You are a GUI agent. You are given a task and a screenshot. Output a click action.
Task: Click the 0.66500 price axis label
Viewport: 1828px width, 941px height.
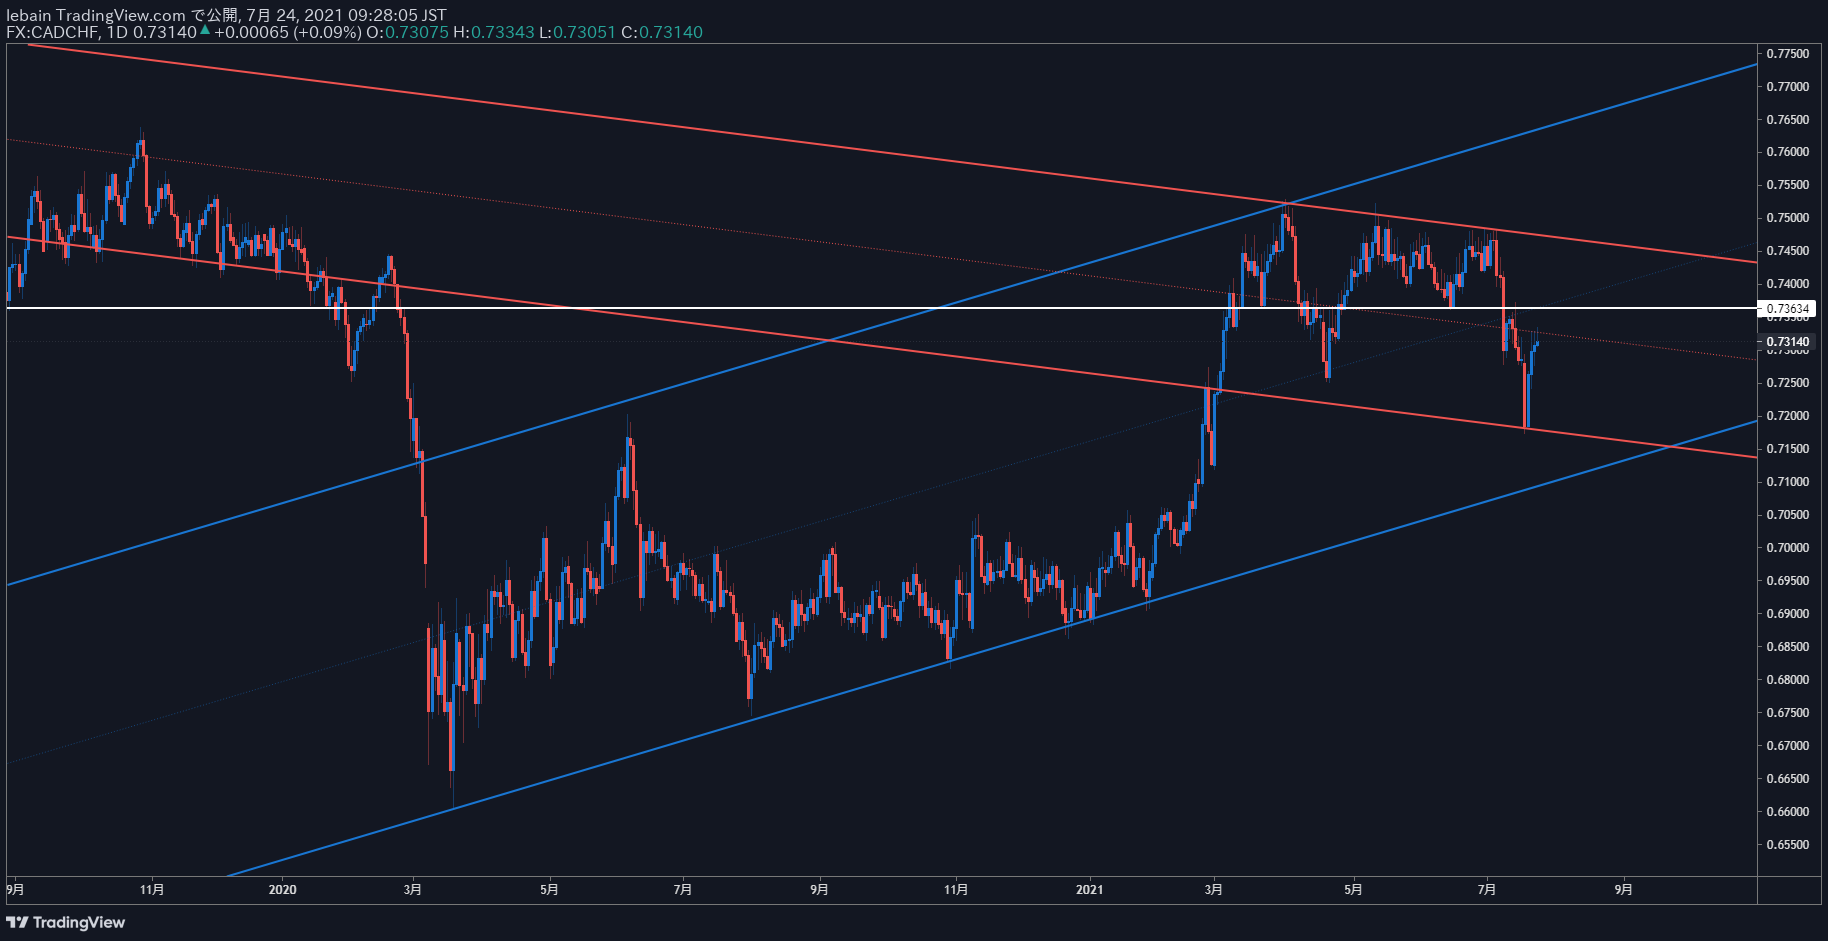pyautogui.click(x=1788, y=779)
